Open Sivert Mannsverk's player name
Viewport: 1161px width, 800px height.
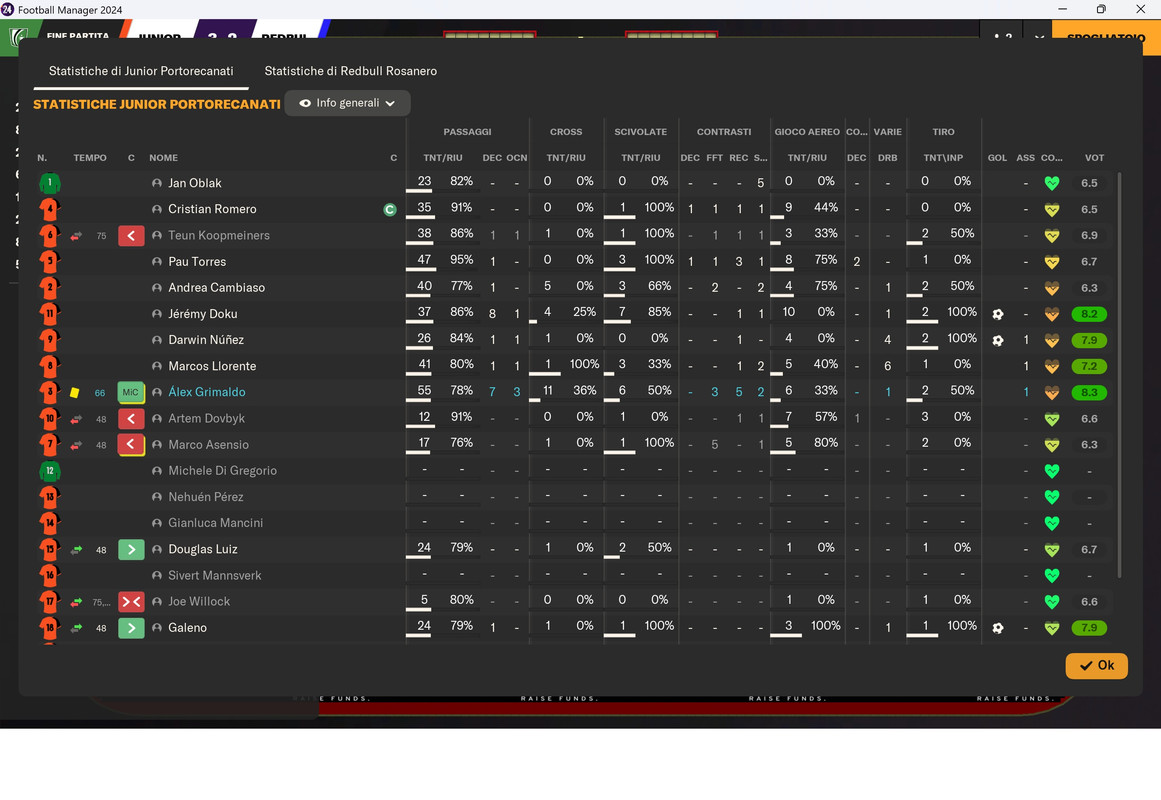pyautogui.click(x=215, y=576)
